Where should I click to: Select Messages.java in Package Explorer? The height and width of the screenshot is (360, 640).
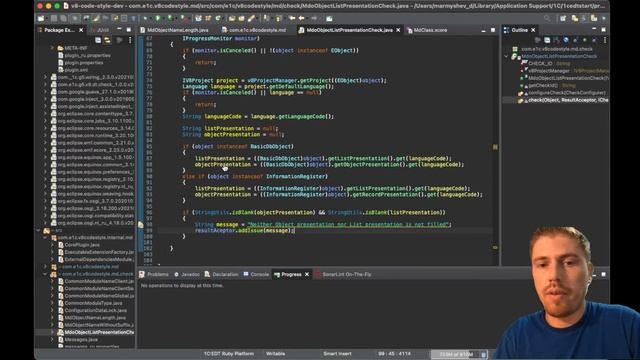tap(78, 340)
